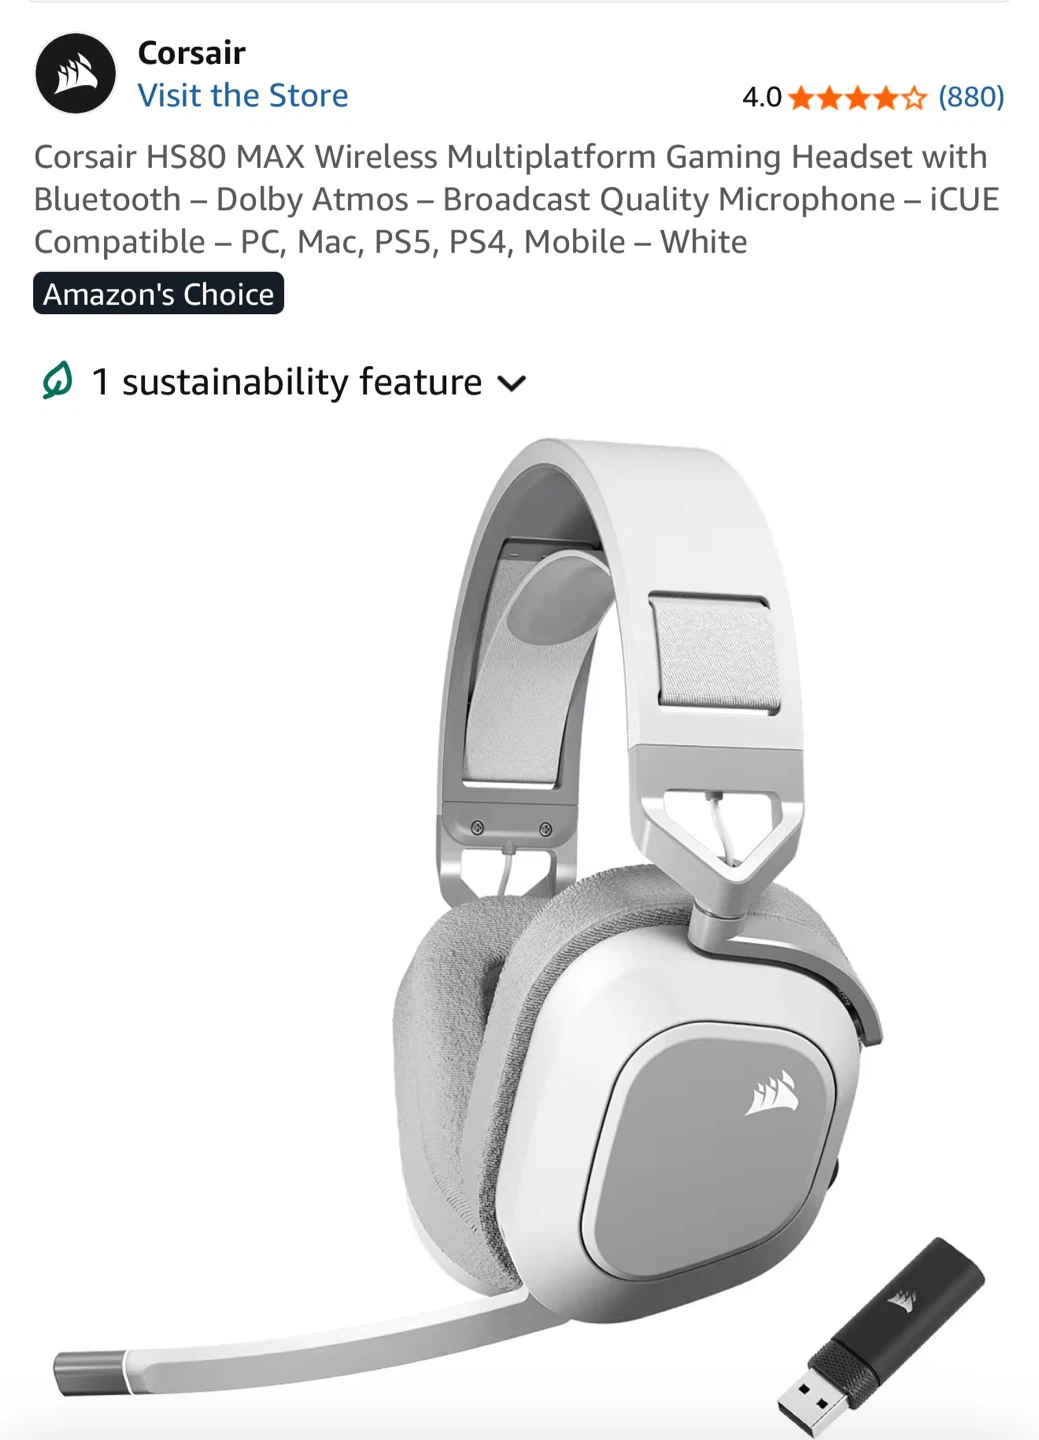Click the Corsair brand name heading
Screen dimensions: 1039x1440
click(x=191, y=52)
